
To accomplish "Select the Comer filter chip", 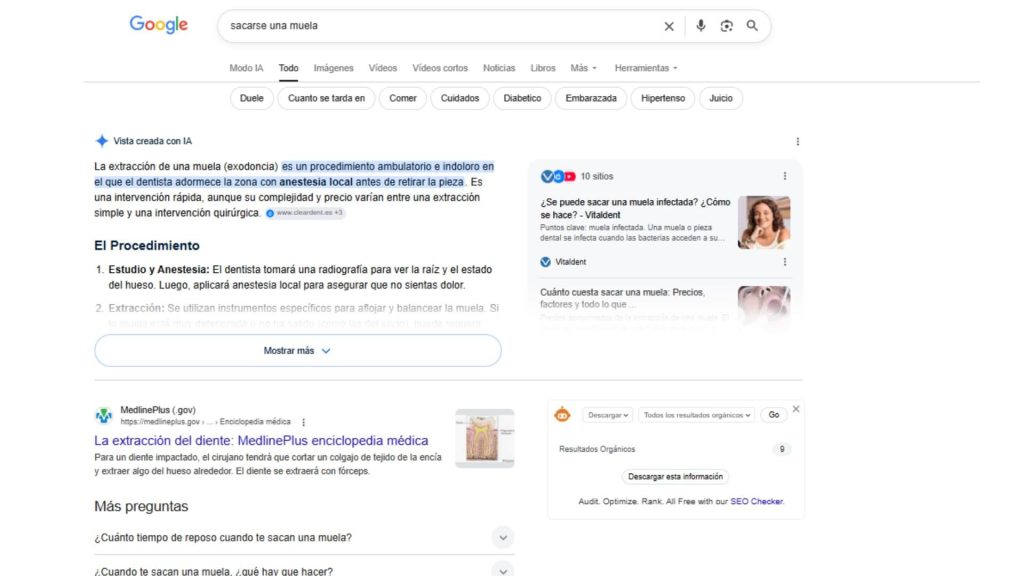I will (402, 99).
